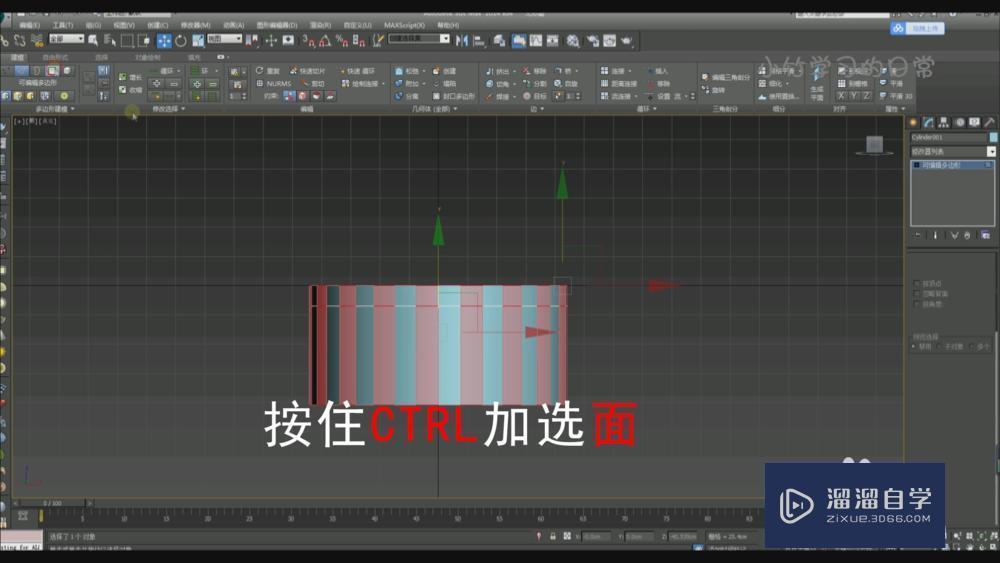Toggle the Y align constraint button
The width and height of the screenshot is (1000, 563).
coord(854,96)
